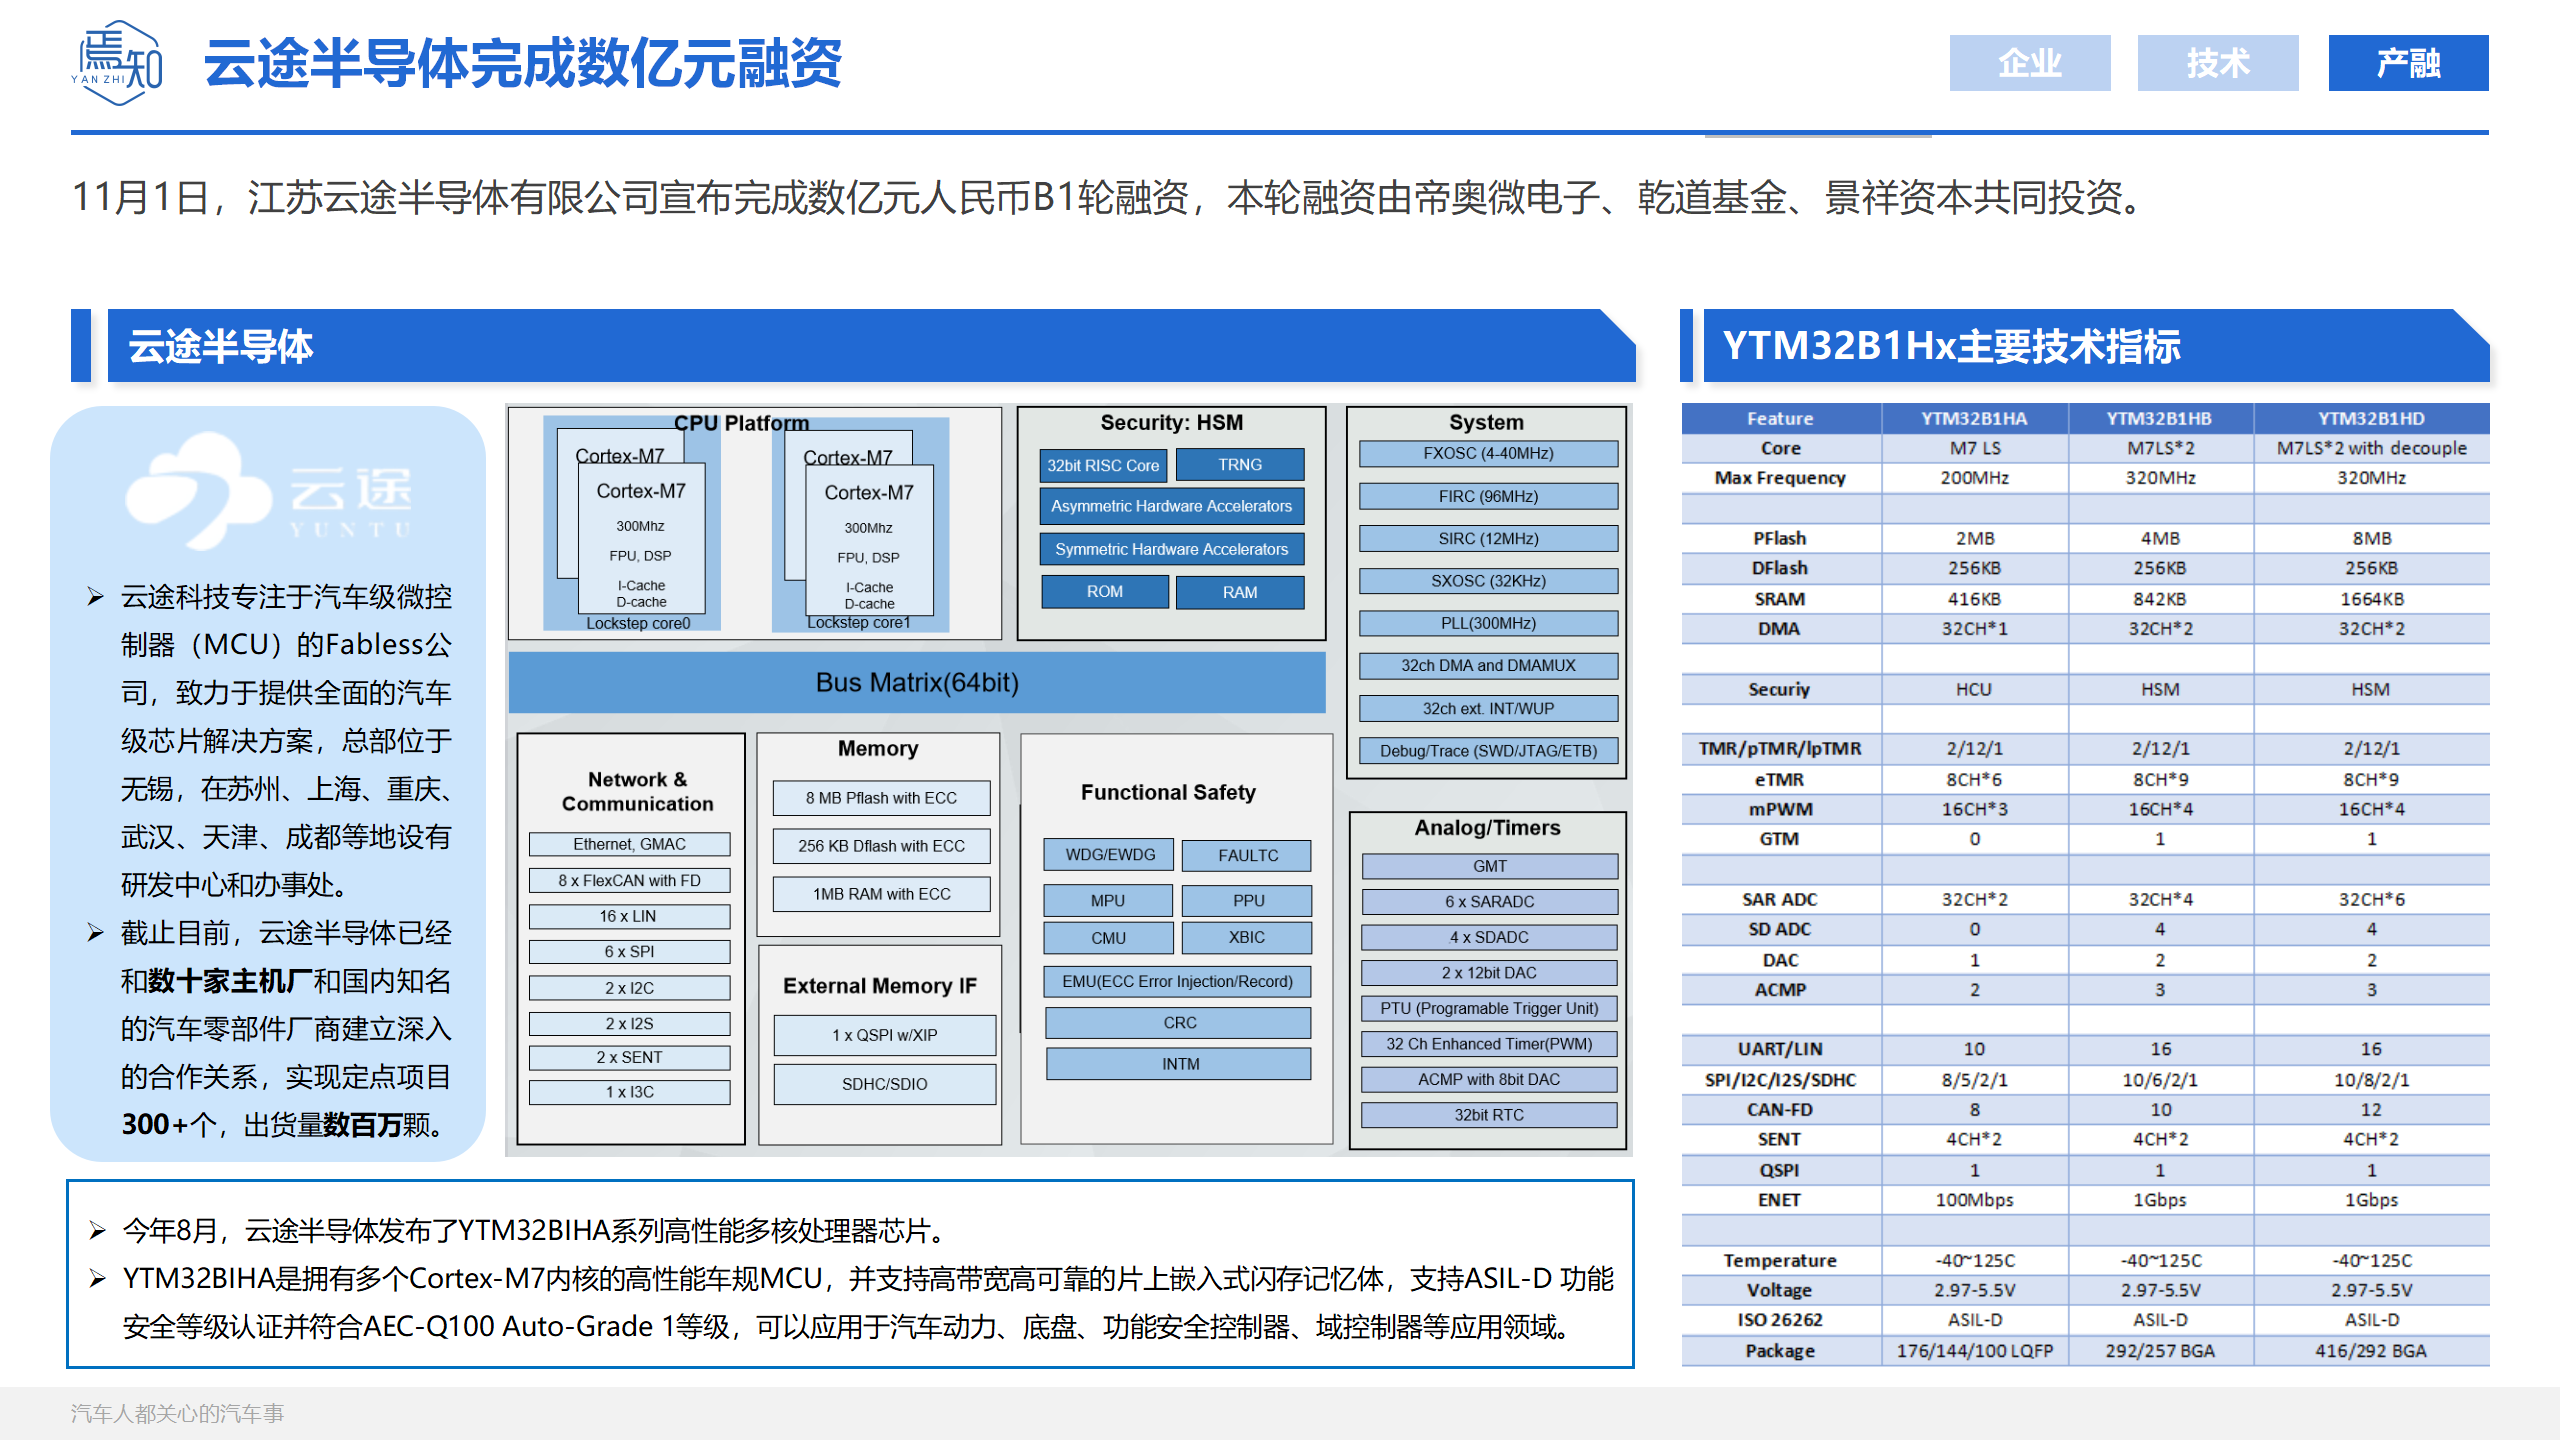Image resolution: width=2560 pixels, height=1440 pixels.
Task: Click Symmetric Hardware Accelerators block
Action: [x=1172, y=549]
